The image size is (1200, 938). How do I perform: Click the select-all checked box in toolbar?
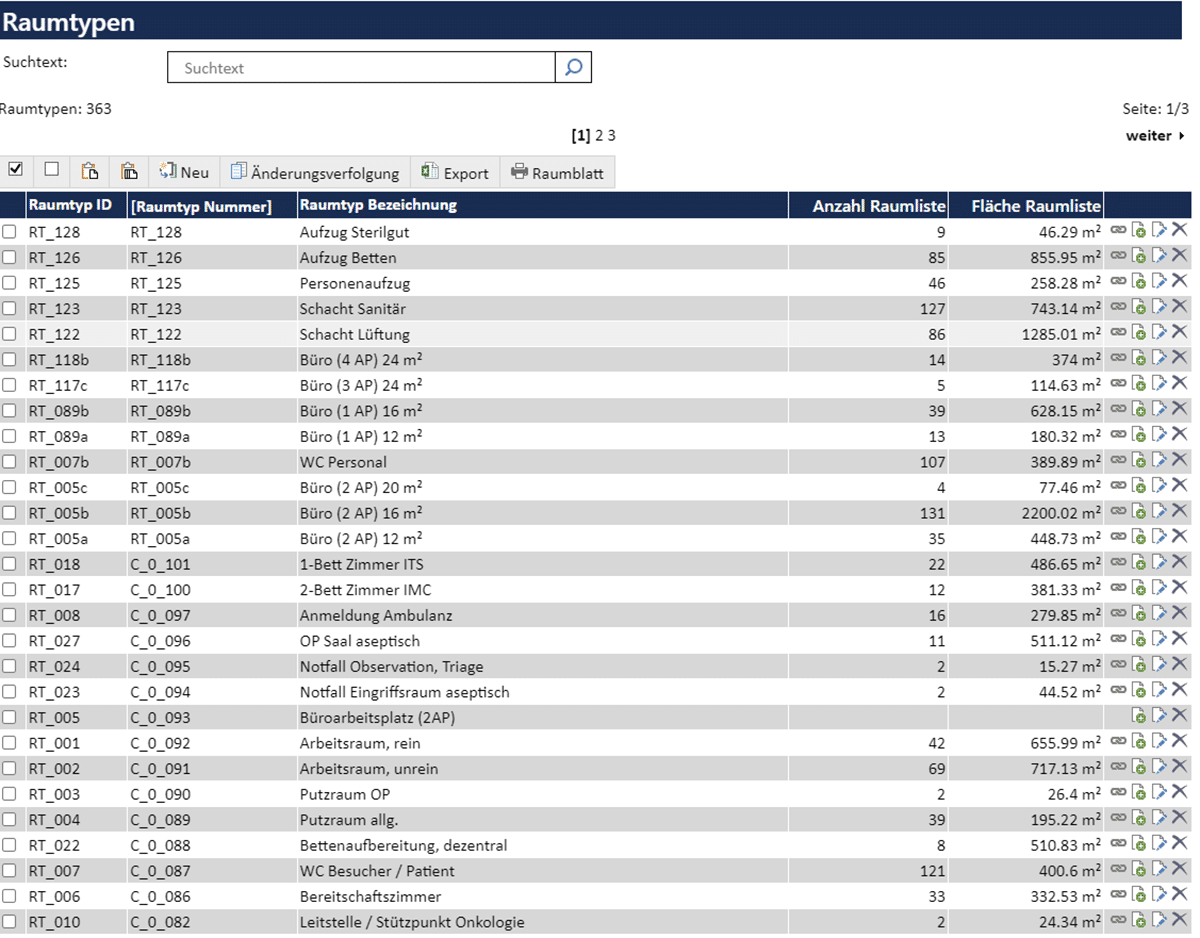[15, 170]
